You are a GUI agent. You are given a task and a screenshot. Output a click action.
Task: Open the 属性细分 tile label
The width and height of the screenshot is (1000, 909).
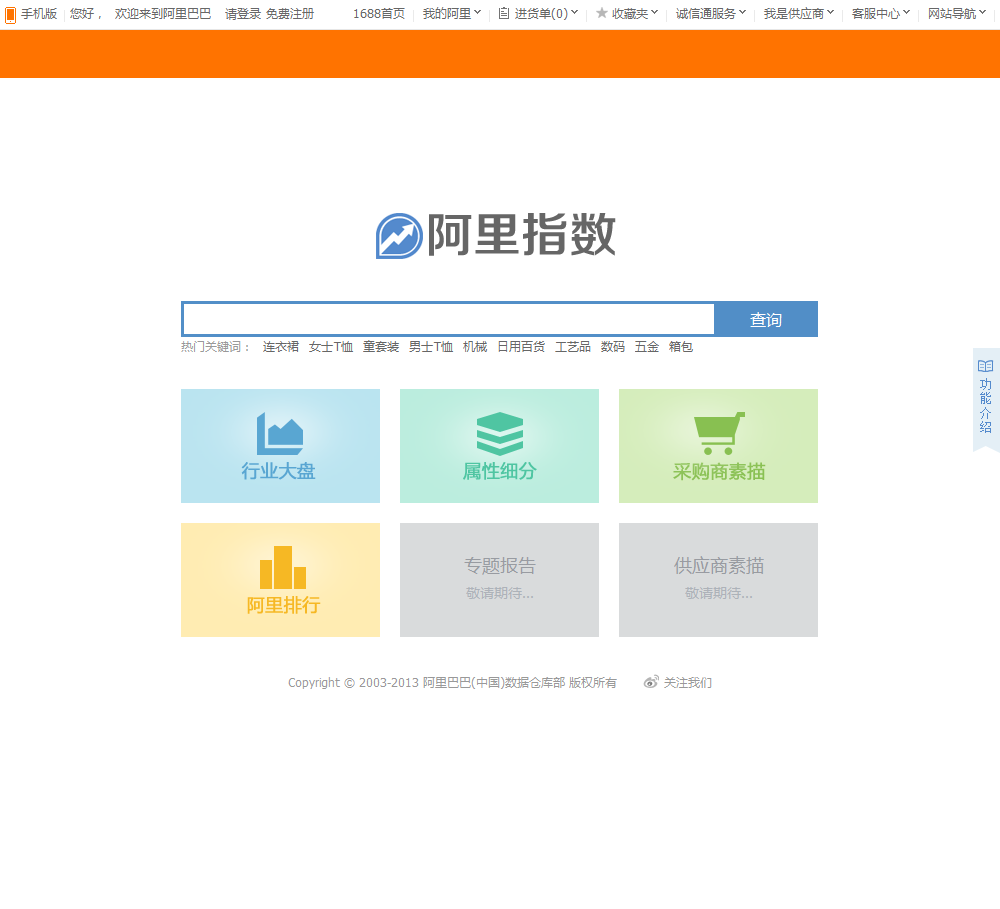tap(499, 471)
